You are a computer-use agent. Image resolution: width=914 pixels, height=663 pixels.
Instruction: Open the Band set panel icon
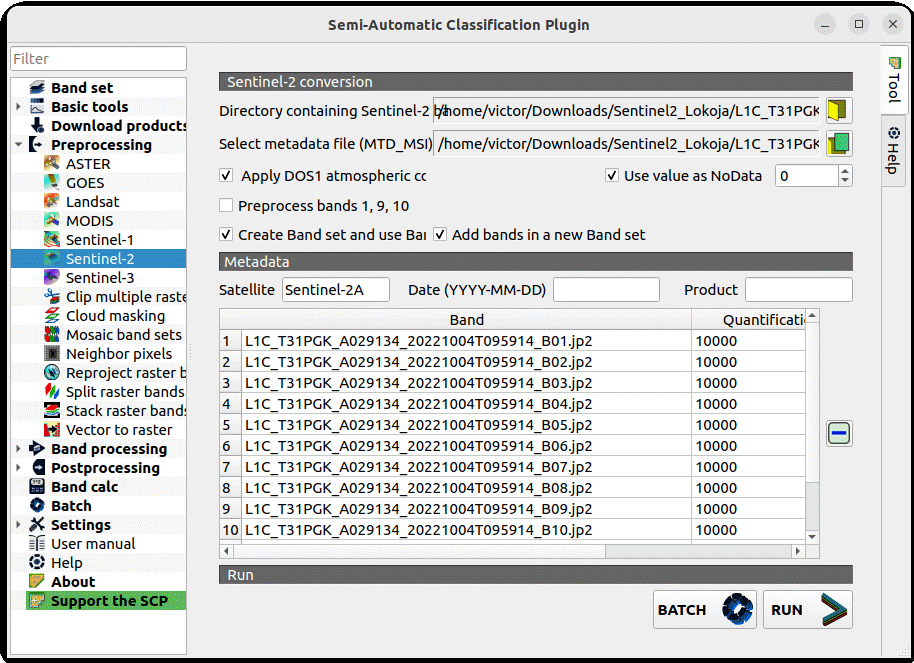37,87
